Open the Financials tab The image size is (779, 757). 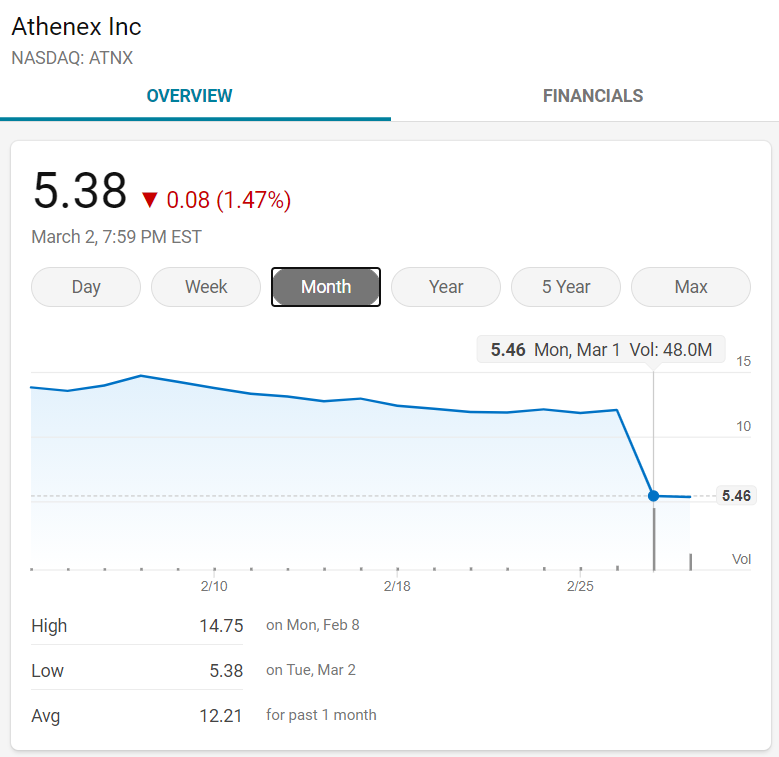pyautogui.click(x=592, y=96)
